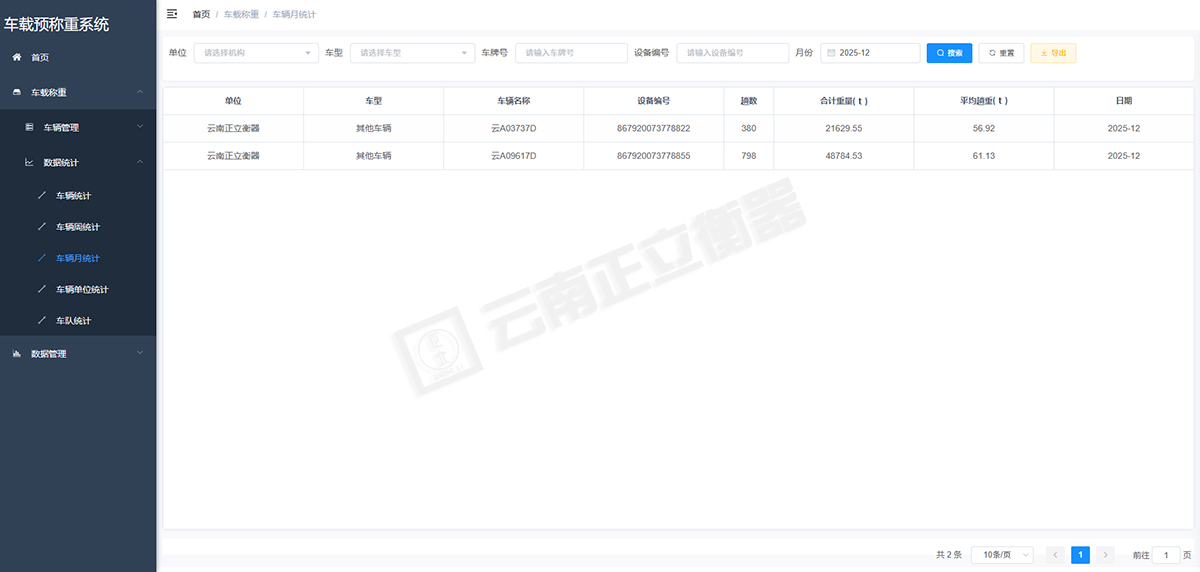Collapse the 数据统计 submenu chevron
This screenshot has height=572, width=1200.
(140, 162)
